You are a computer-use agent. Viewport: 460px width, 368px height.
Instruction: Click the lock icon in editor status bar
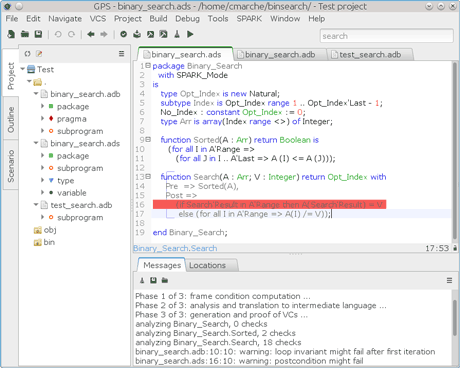click(455, 248)
